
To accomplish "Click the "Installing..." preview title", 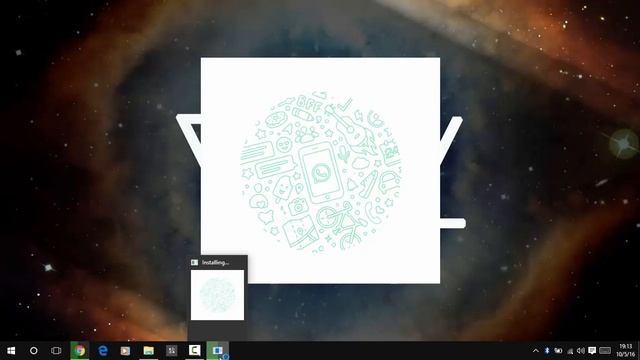I will point(215,262).
